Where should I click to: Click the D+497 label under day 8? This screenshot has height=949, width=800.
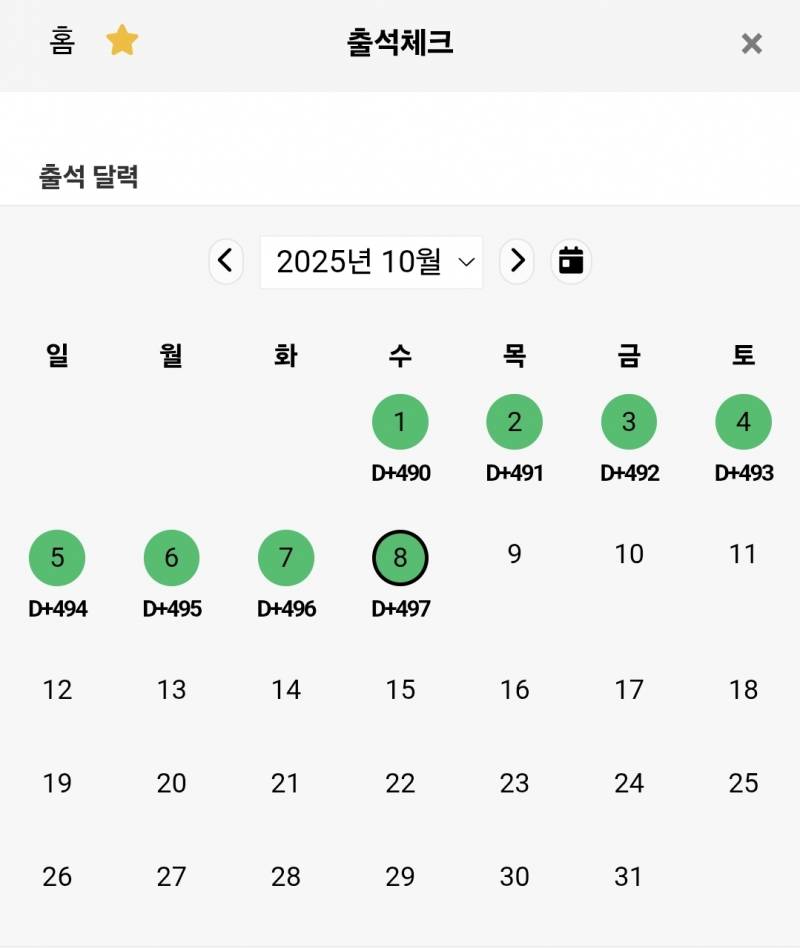click(x=401, y=608)
